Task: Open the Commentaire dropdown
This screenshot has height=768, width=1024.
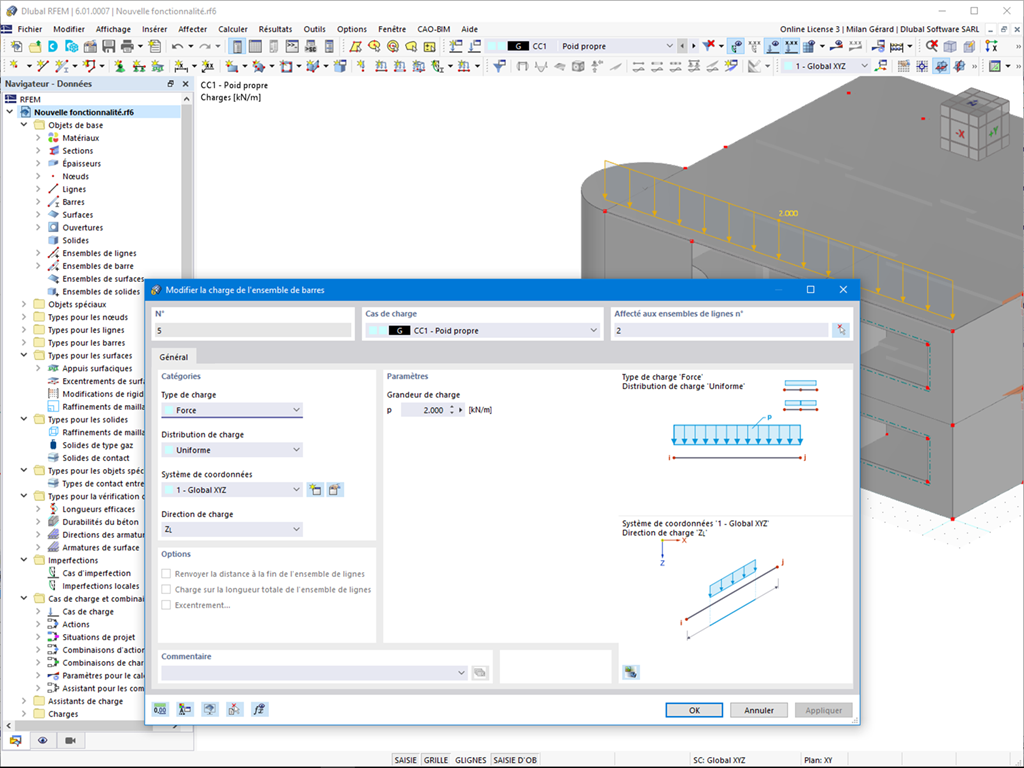Action: coord(314,673)
